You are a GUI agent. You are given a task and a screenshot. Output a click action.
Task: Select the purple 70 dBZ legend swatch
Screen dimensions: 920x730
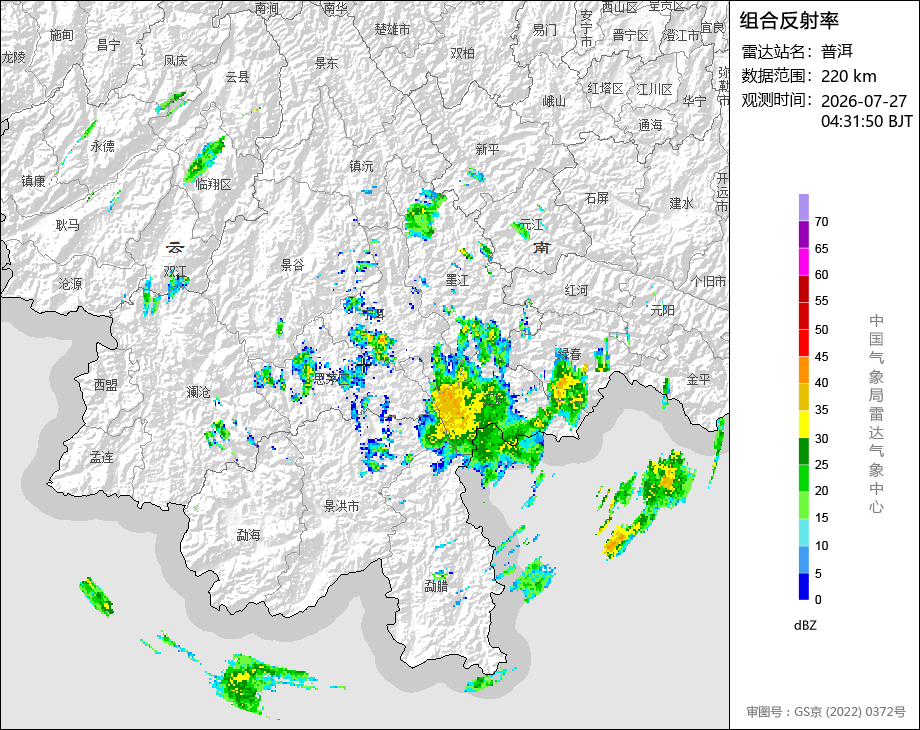804,208
